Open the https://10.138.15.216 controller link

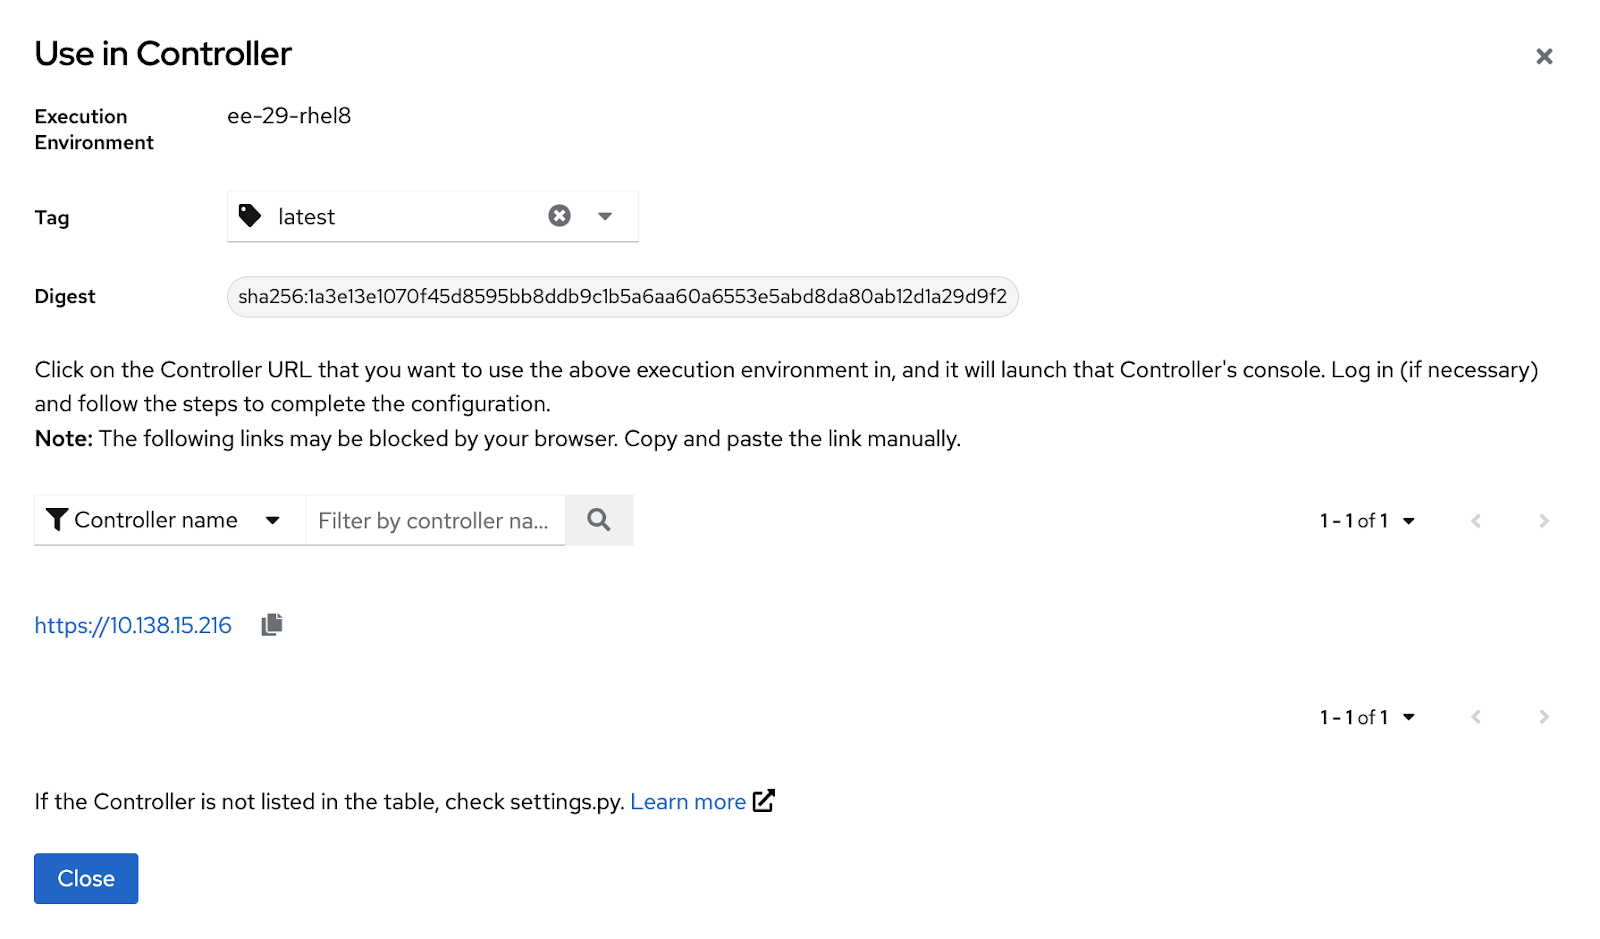pyautogui.click(x=133, y=626)
